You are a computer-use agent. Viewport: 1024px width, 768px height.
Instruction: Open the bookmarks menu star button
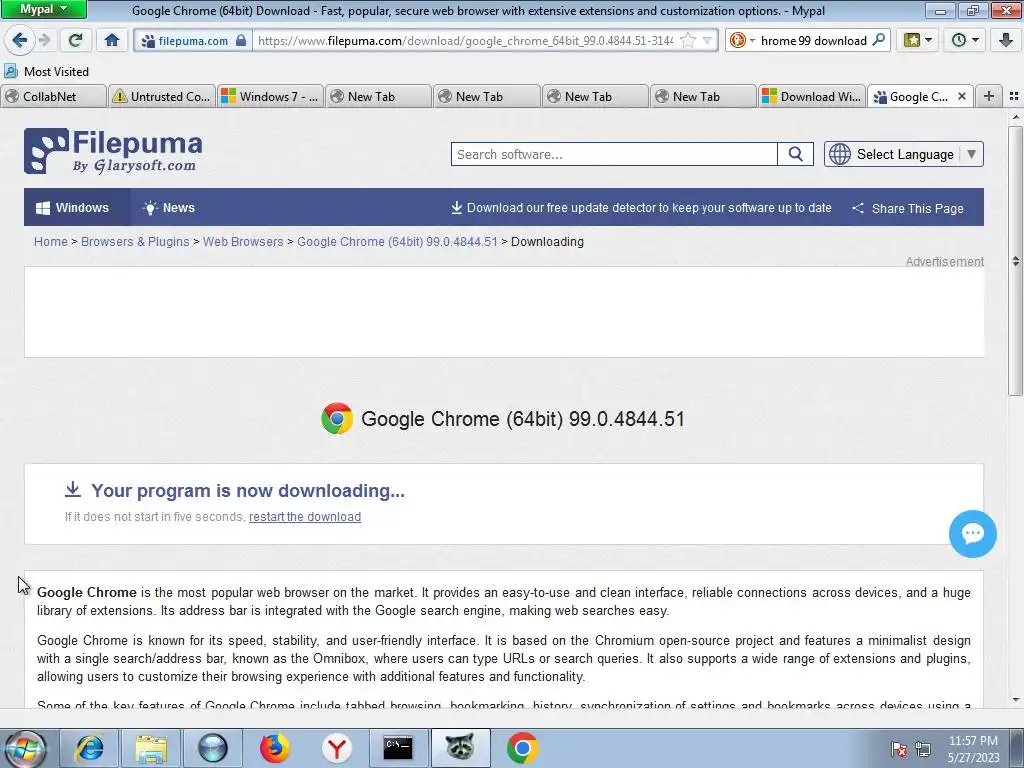[x=918, y=40]
